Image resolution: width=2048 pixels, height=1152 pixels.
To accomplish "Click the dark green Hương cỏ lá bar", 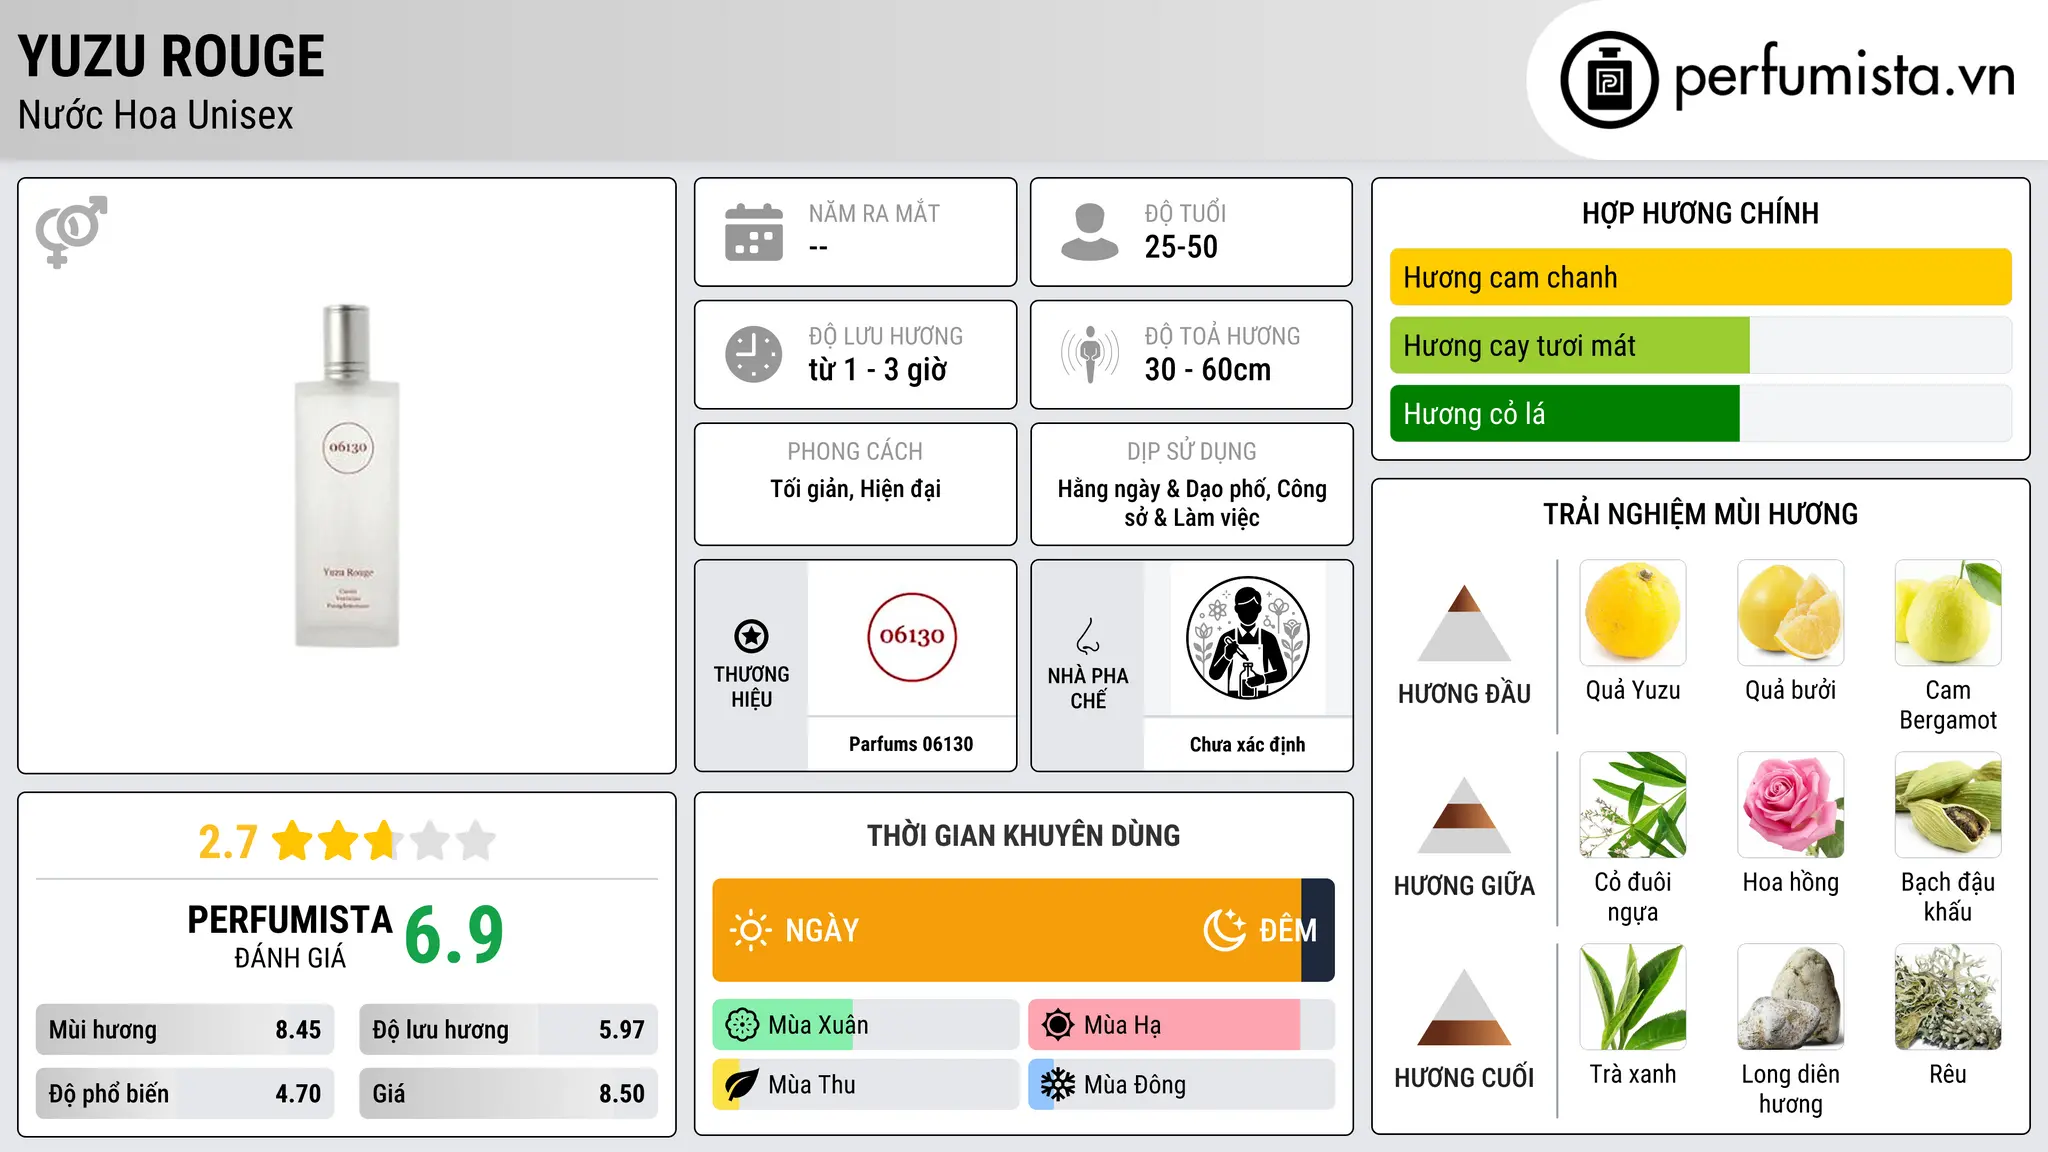I will [x=1565, y=414].
